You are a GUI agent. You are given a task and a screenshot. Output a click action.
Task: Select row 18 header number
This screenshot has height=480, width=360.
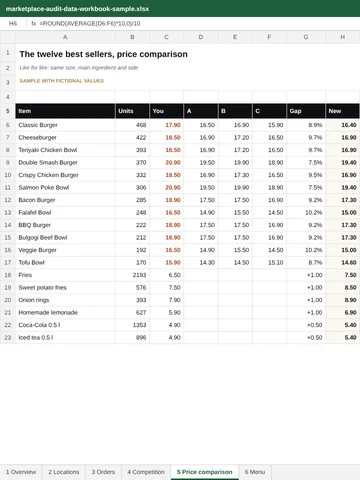tap(8, 275)
